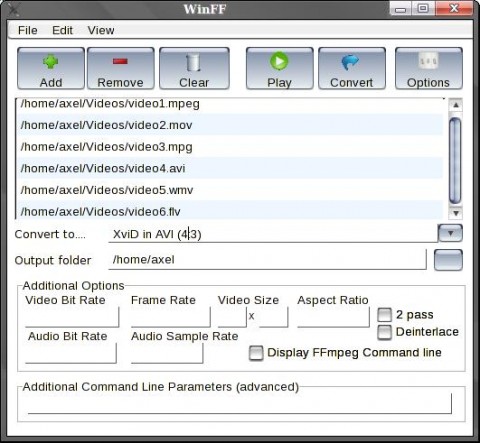This screenshot has height=443, width=480.
Task: Click the green Add files icon
Action: (x=51, y=62)
